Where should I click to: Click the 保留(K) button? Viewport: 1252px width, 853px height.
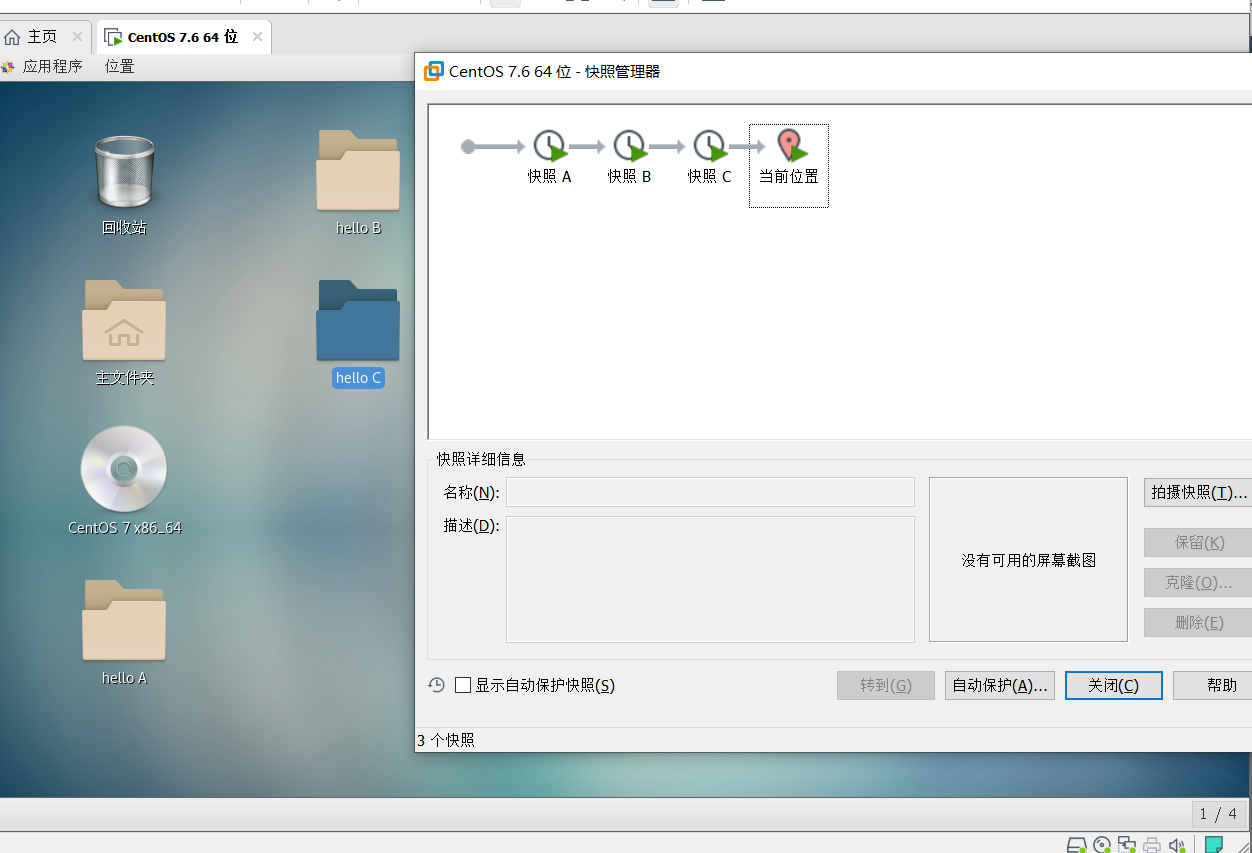pyautogui.click(x=1198, y=543)
